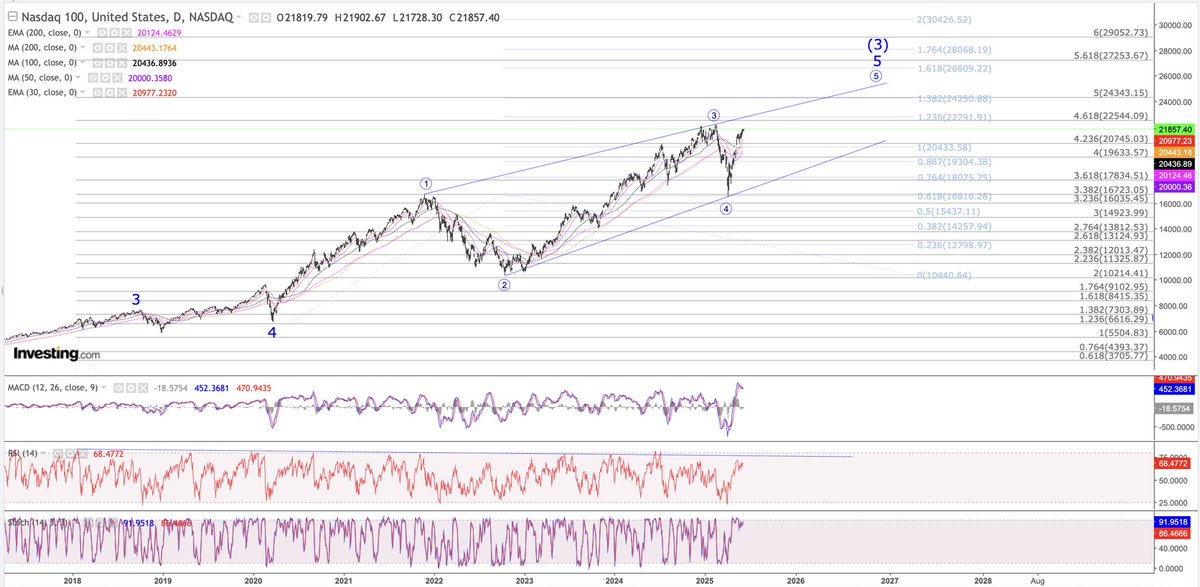Remove the MA (200, close, 0) indicator
Screen dimensions: 1200x587
(122, 48)
